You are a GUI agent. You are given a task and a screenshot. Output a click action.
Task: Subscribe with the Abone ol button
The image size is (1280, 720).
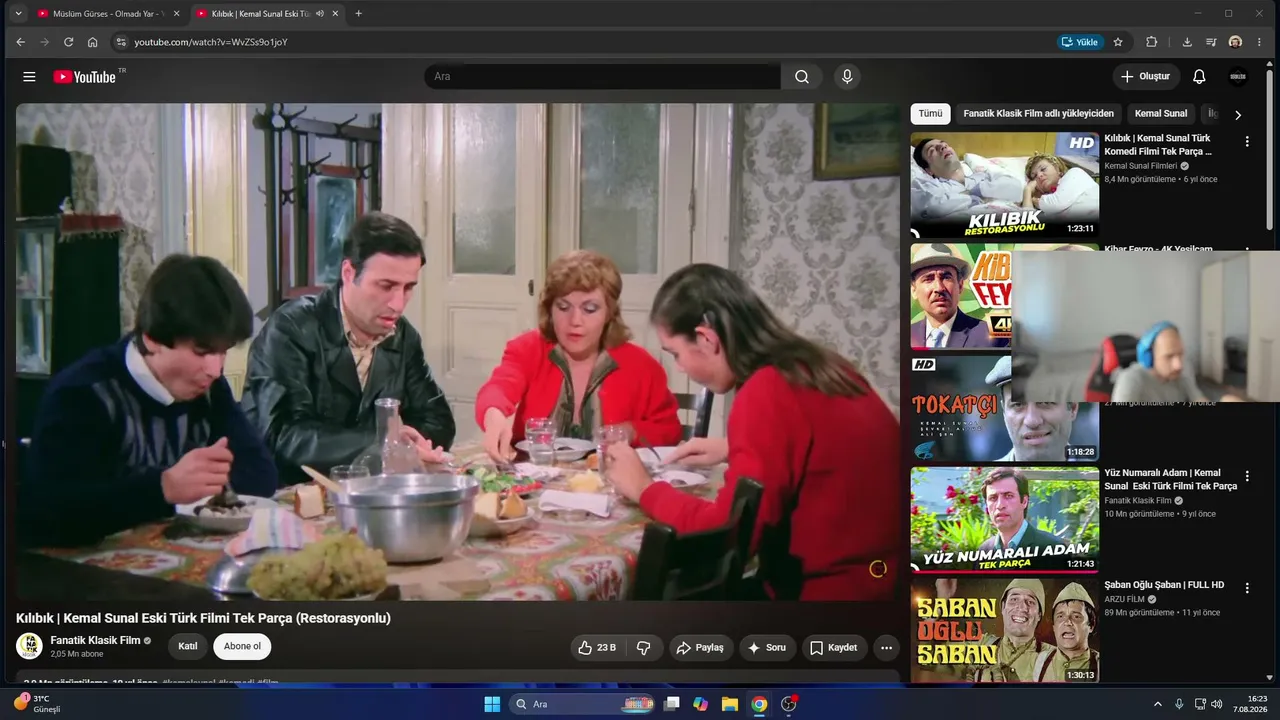point(242,647)
